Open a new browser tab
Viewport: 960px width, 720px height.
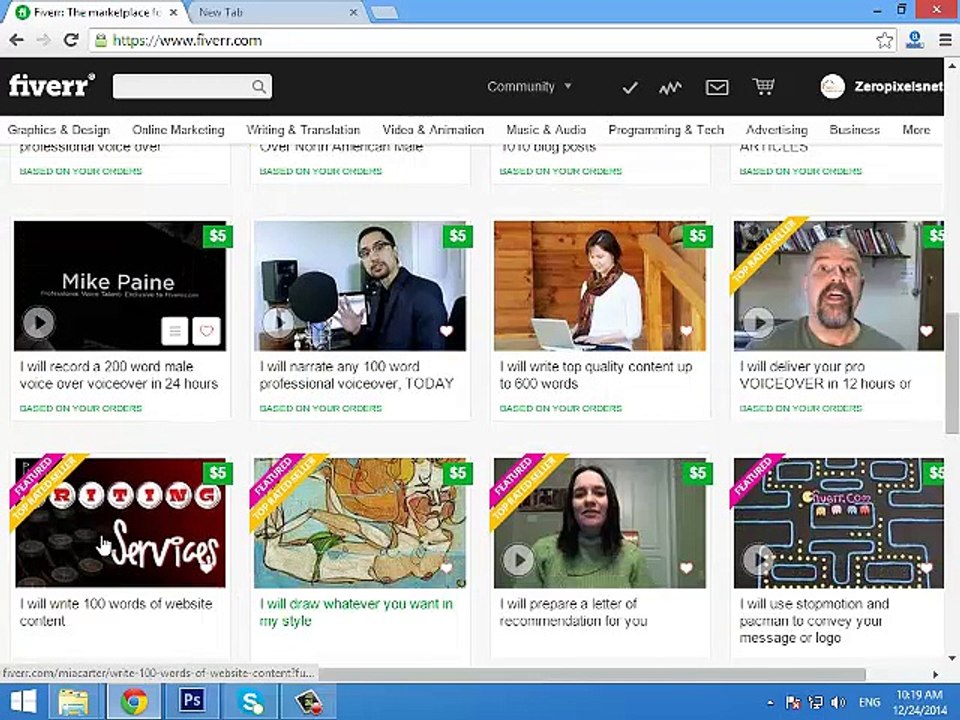point(384,12)
